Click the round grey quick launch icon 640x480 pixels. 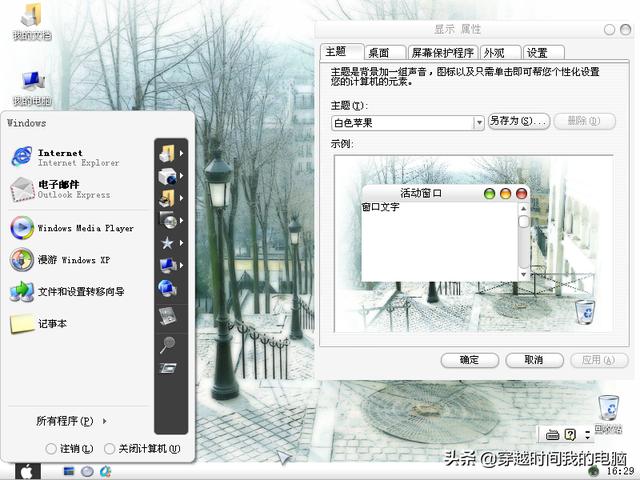point(87,471)
